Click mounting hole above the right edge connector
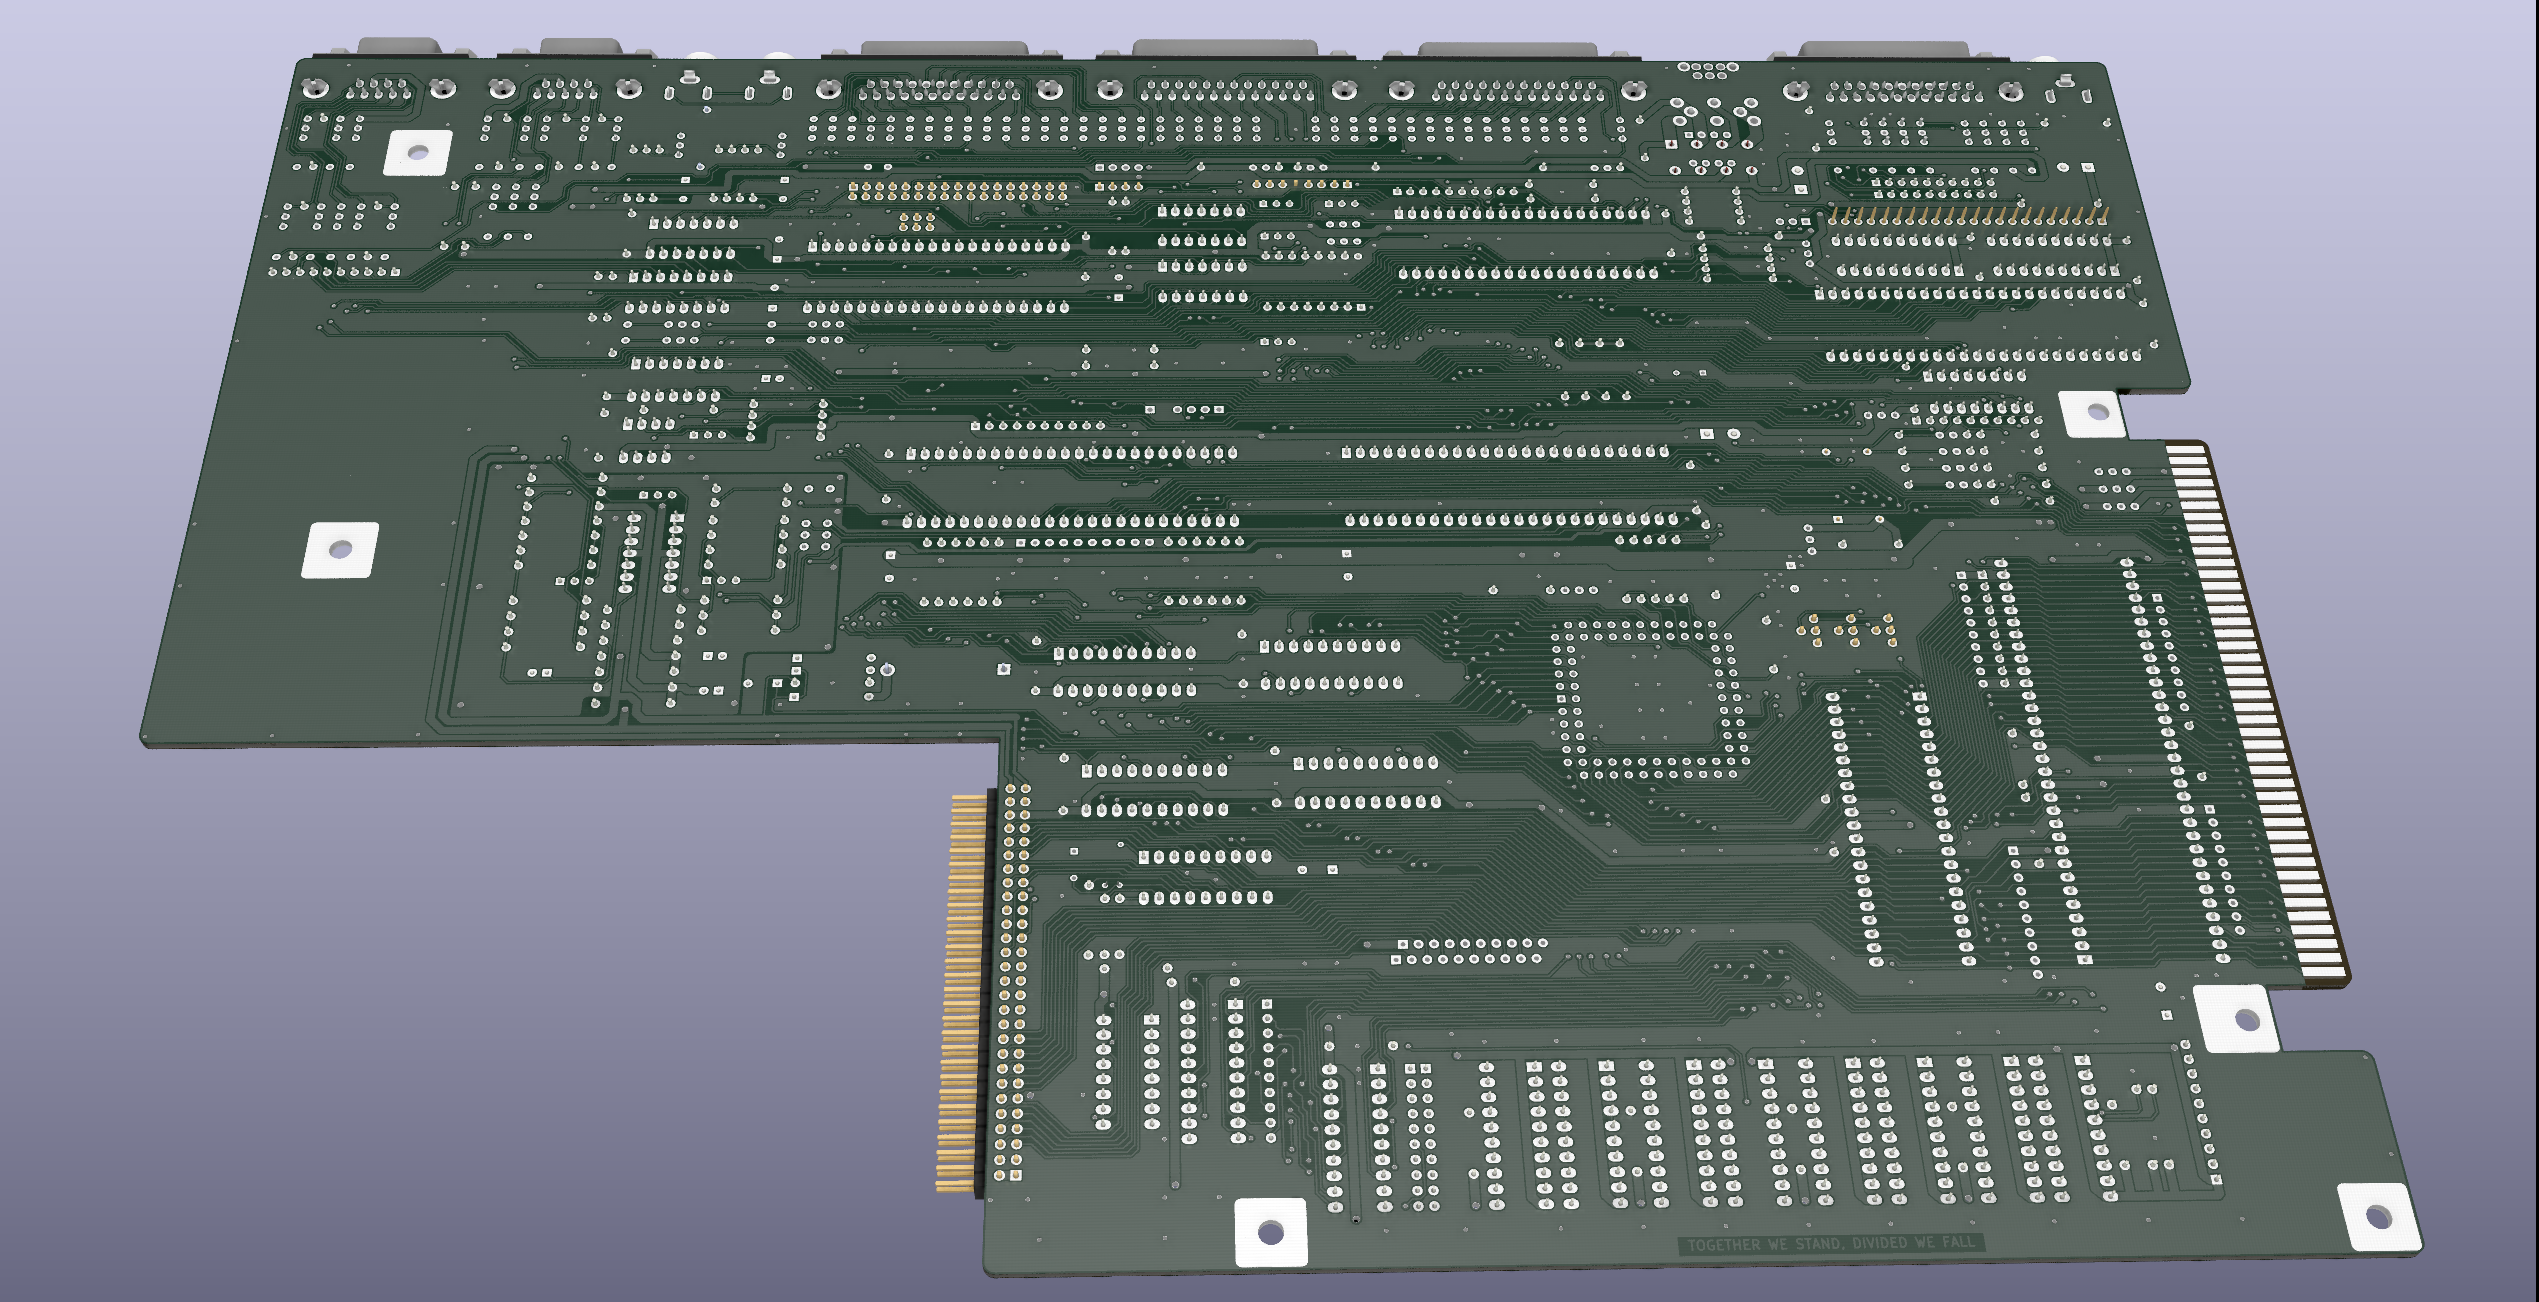The width and height of the screenshot is (2539, 1302). (2097, 412)
